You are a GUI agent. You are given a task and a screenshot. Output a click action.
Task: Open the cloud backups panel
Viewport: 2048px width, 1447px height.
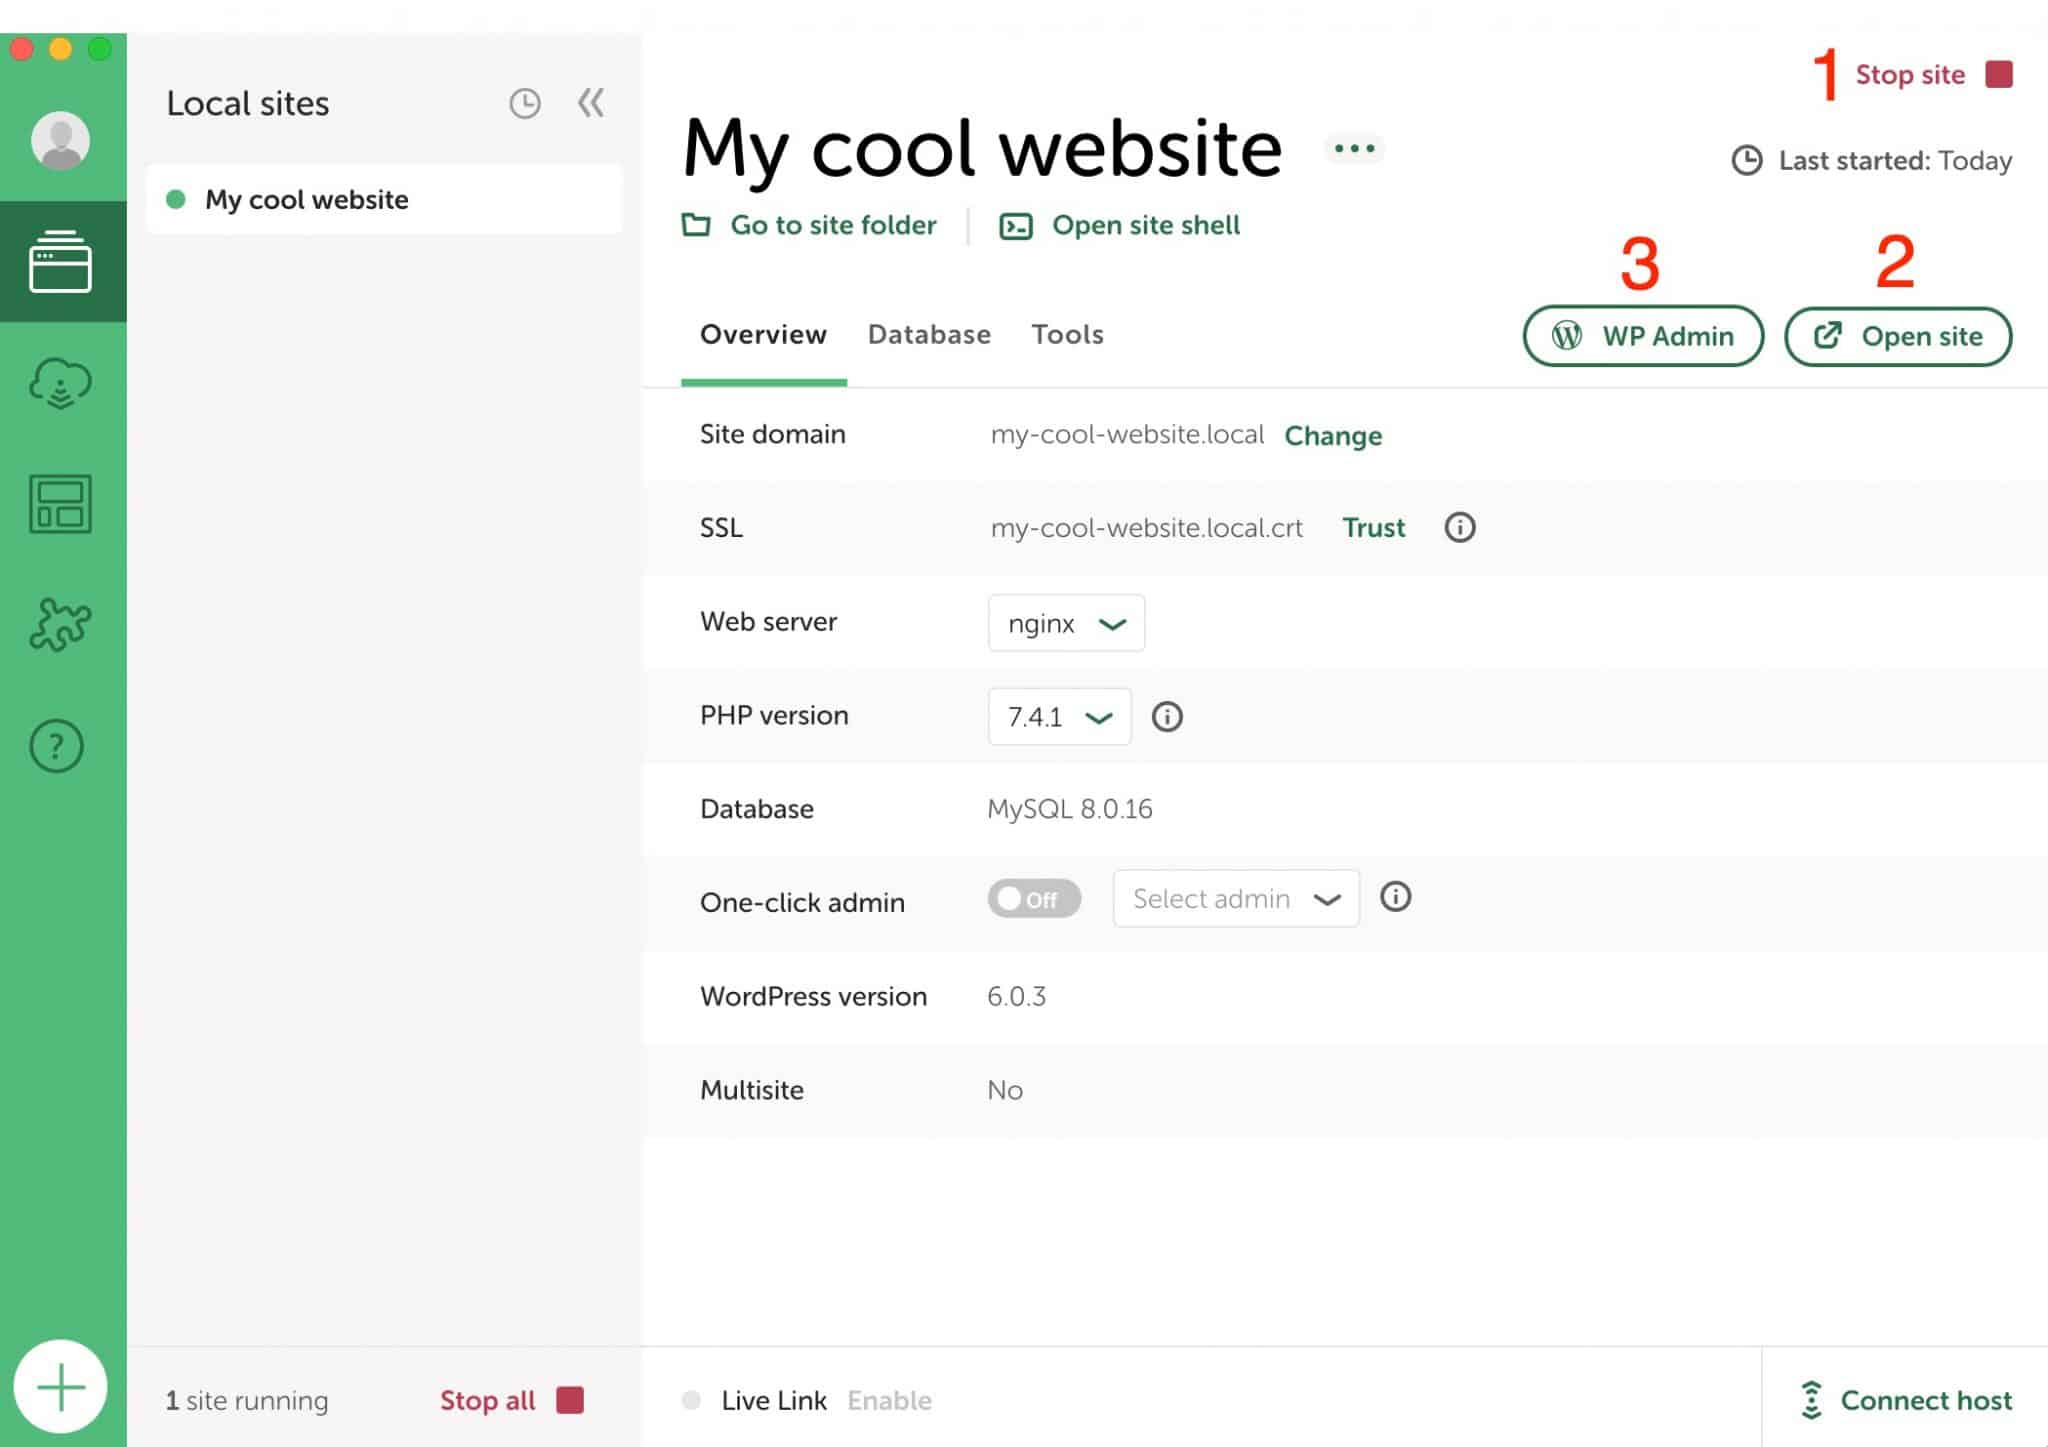pos(61,383)
